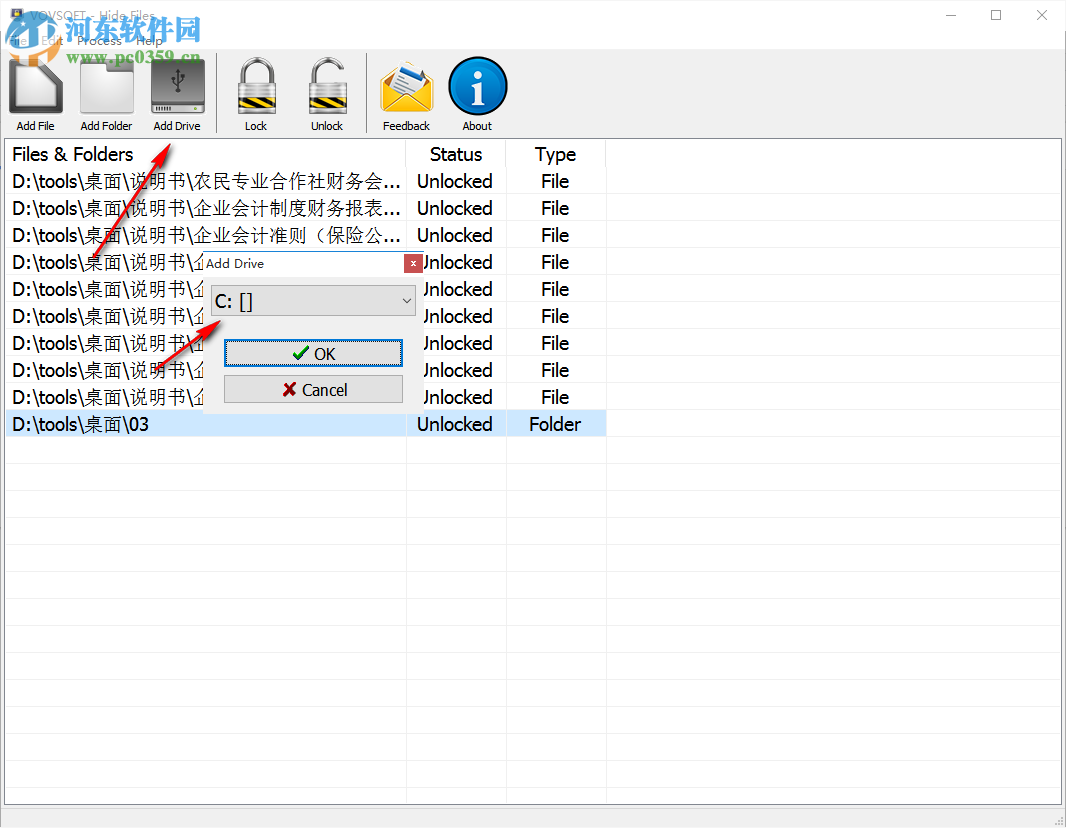
Task: Select the Add Drive USB icon
Action: pos(176,86)
